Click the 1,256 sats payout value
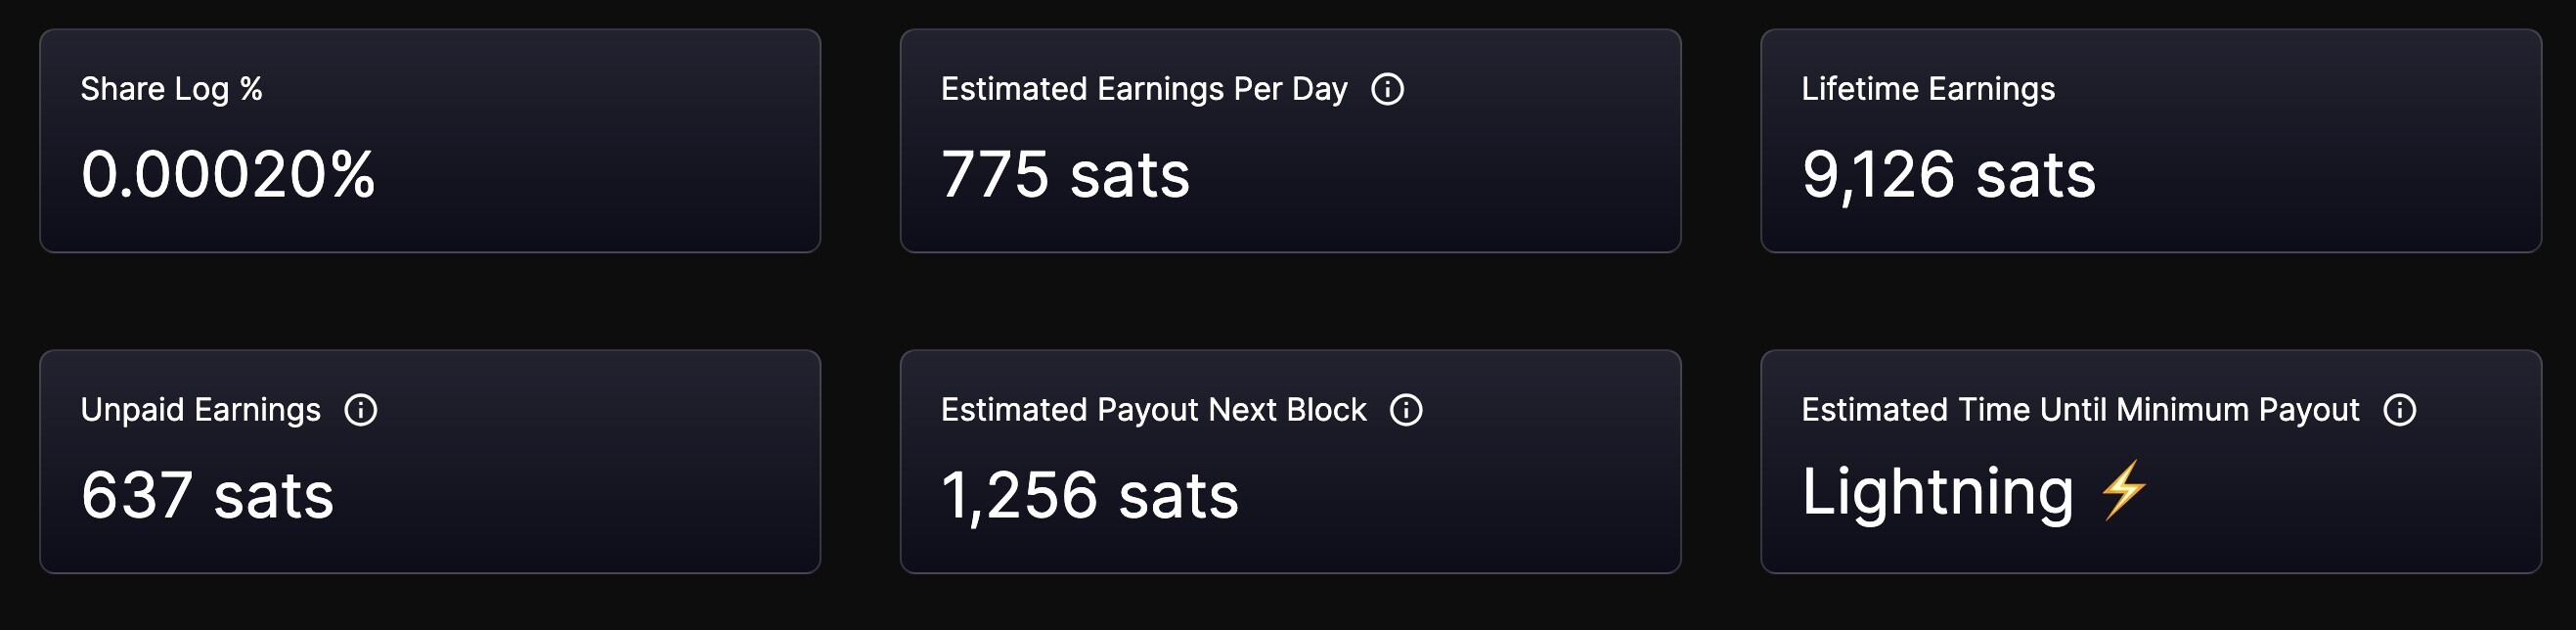The image size is (2576, 630). click(x=1090, y=496)
